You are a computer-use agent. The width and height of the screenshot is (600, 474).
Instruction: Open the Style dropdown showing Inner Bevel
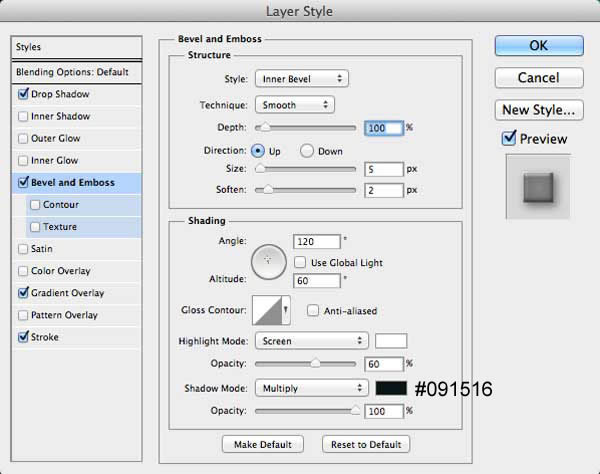coord(302,79)
